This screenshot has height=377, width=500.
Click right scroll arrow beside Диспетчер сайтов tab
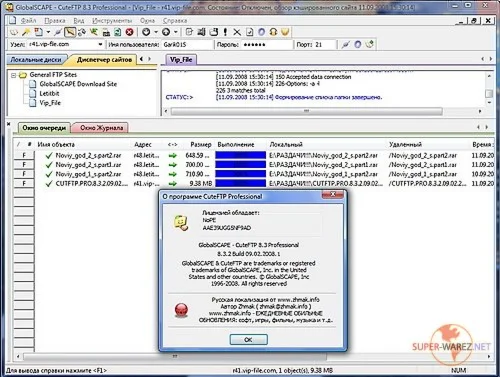(x=149, y=59)
